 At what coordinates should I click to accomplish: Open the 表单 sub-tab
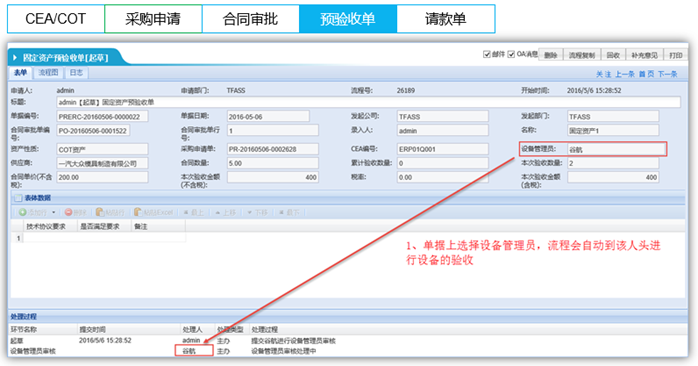click(x=20, y=73)
